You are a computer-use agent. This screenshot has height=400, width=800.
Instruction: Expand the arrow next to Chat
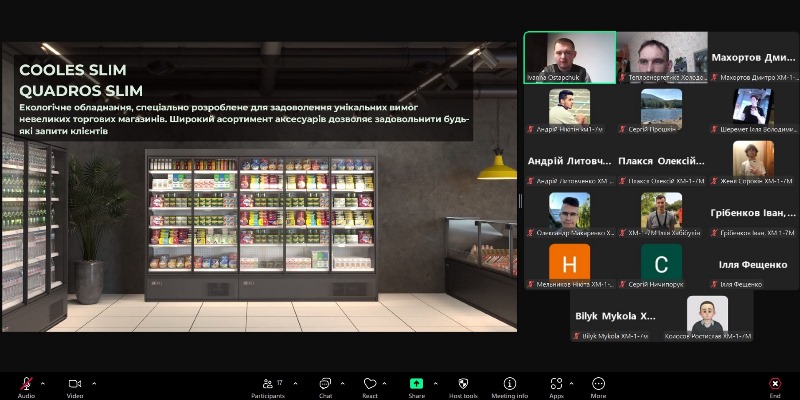tap(342, 383)
